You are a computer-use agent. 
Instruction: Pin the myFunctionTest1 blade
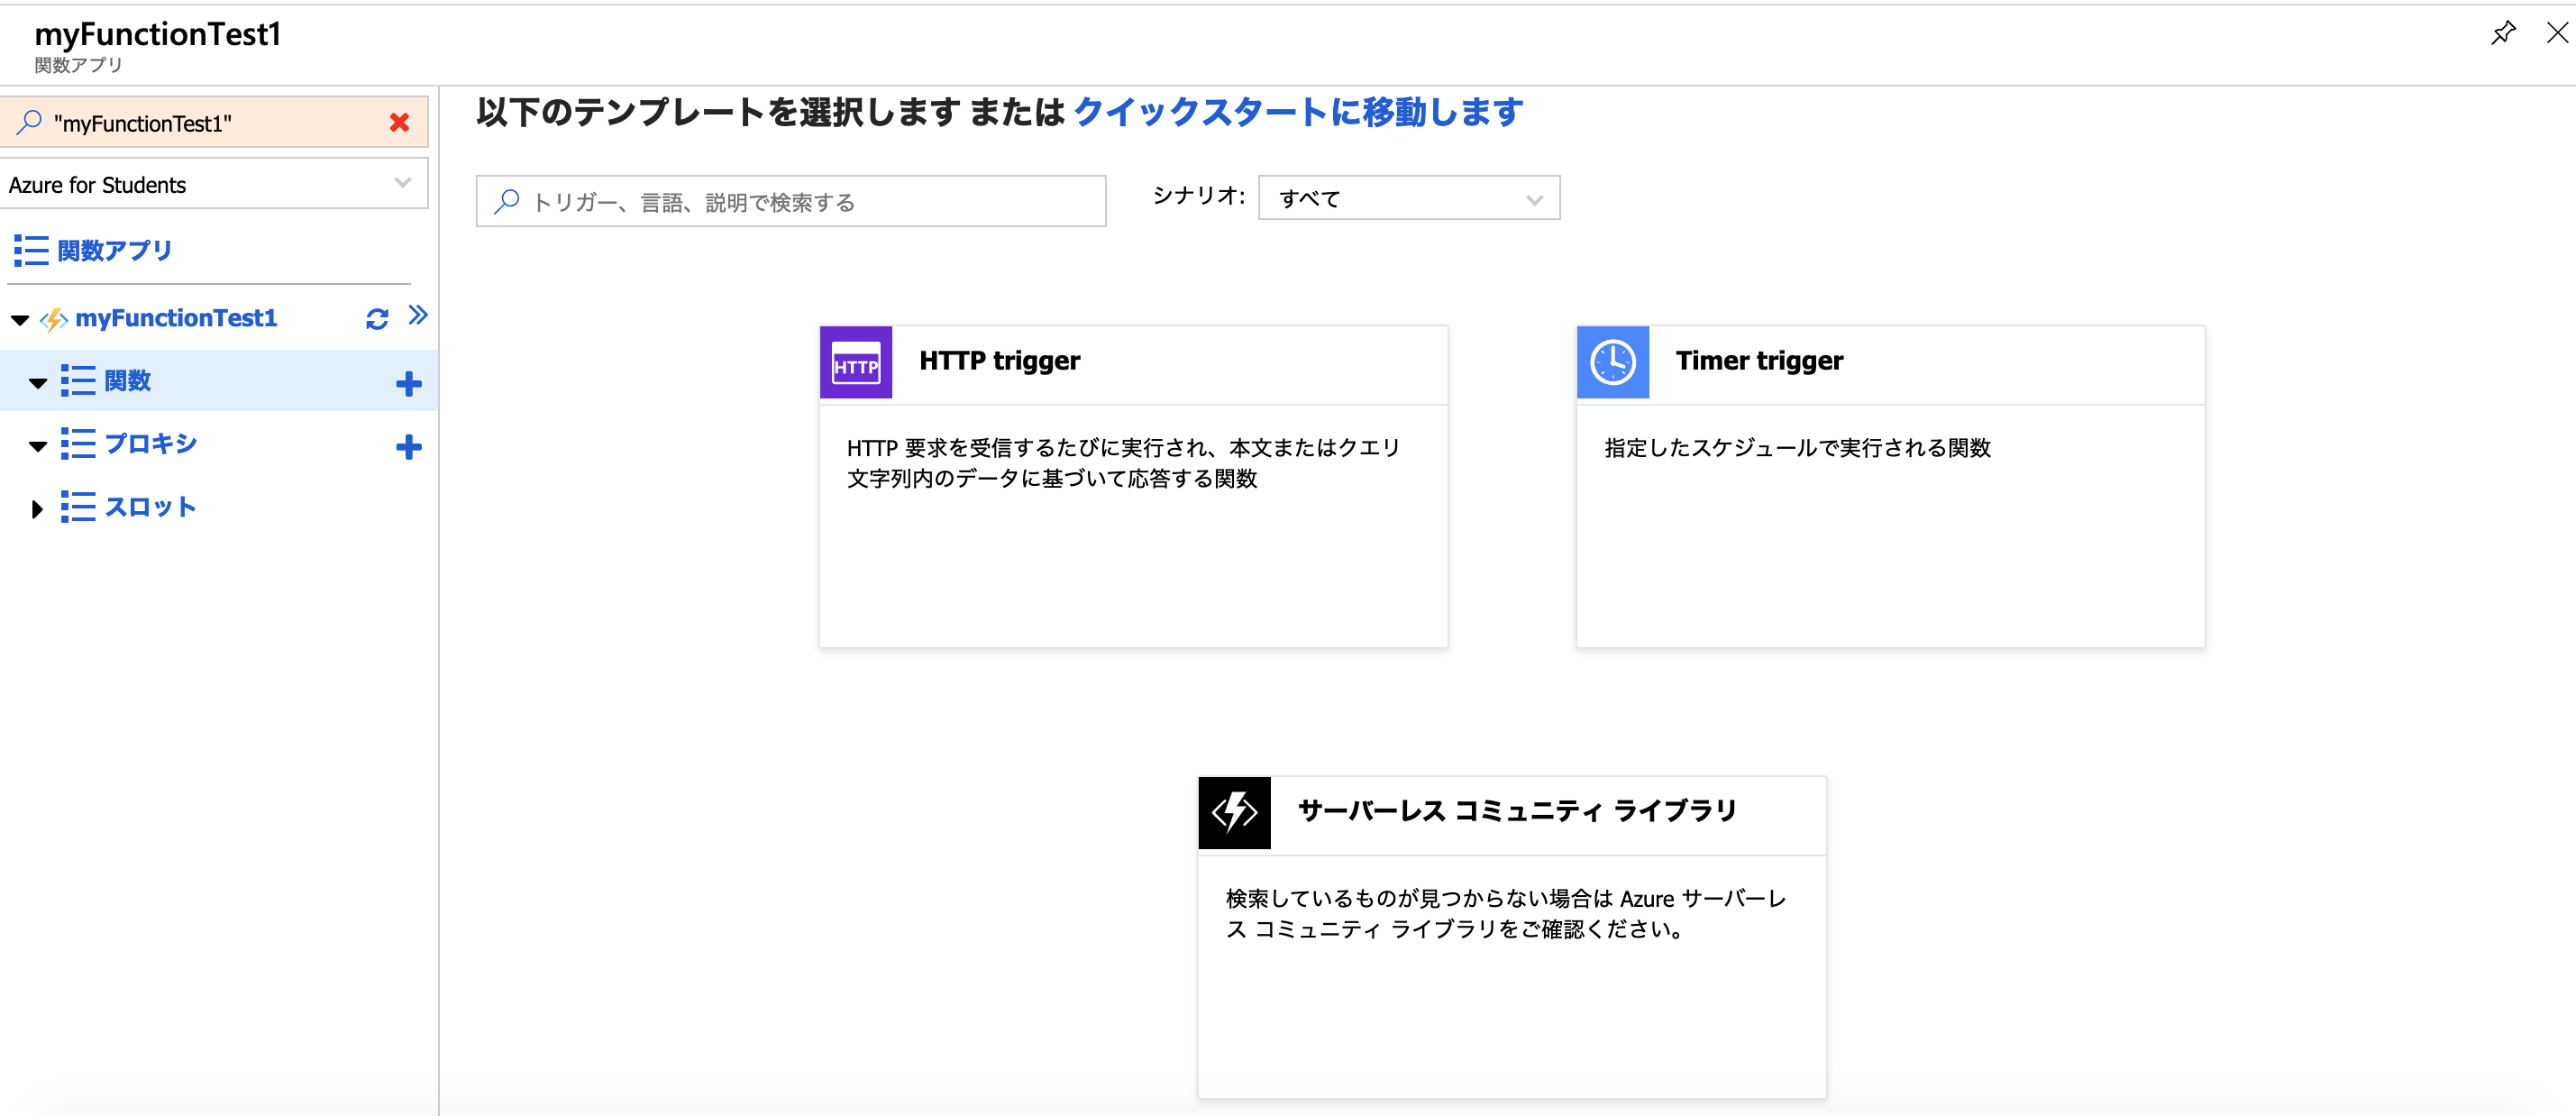tap(2502, 33)
